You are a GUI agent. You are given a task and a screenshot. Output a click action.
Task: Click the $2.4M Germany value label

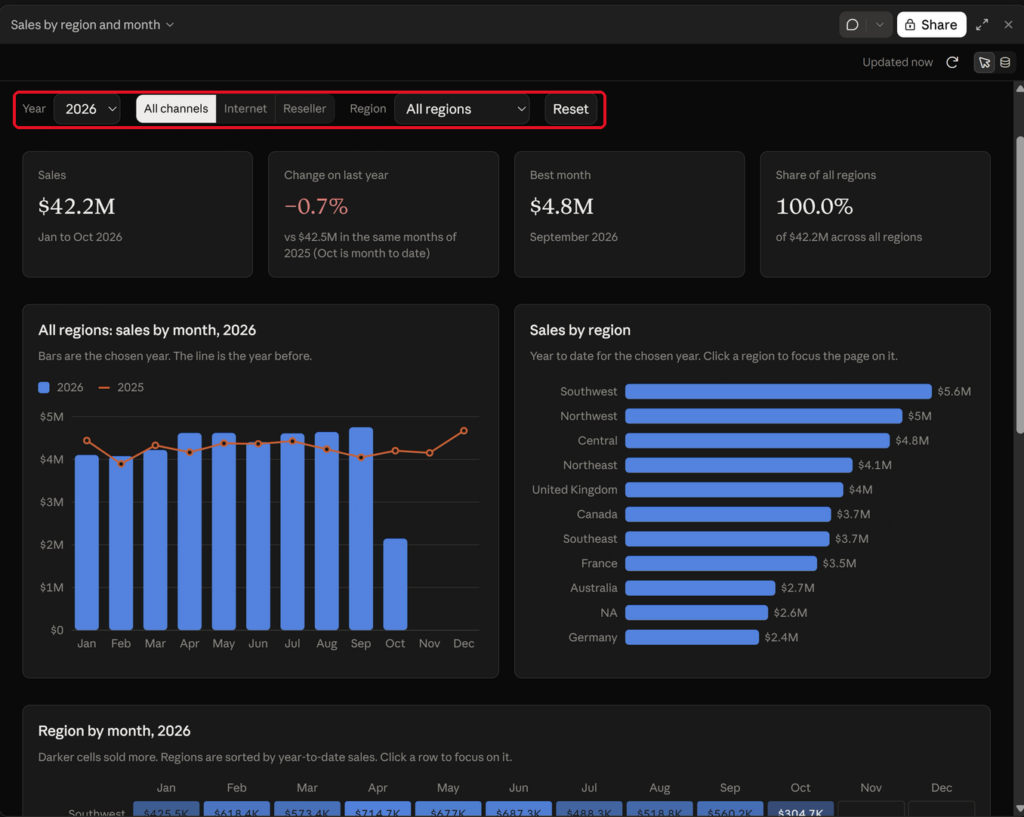781,637
